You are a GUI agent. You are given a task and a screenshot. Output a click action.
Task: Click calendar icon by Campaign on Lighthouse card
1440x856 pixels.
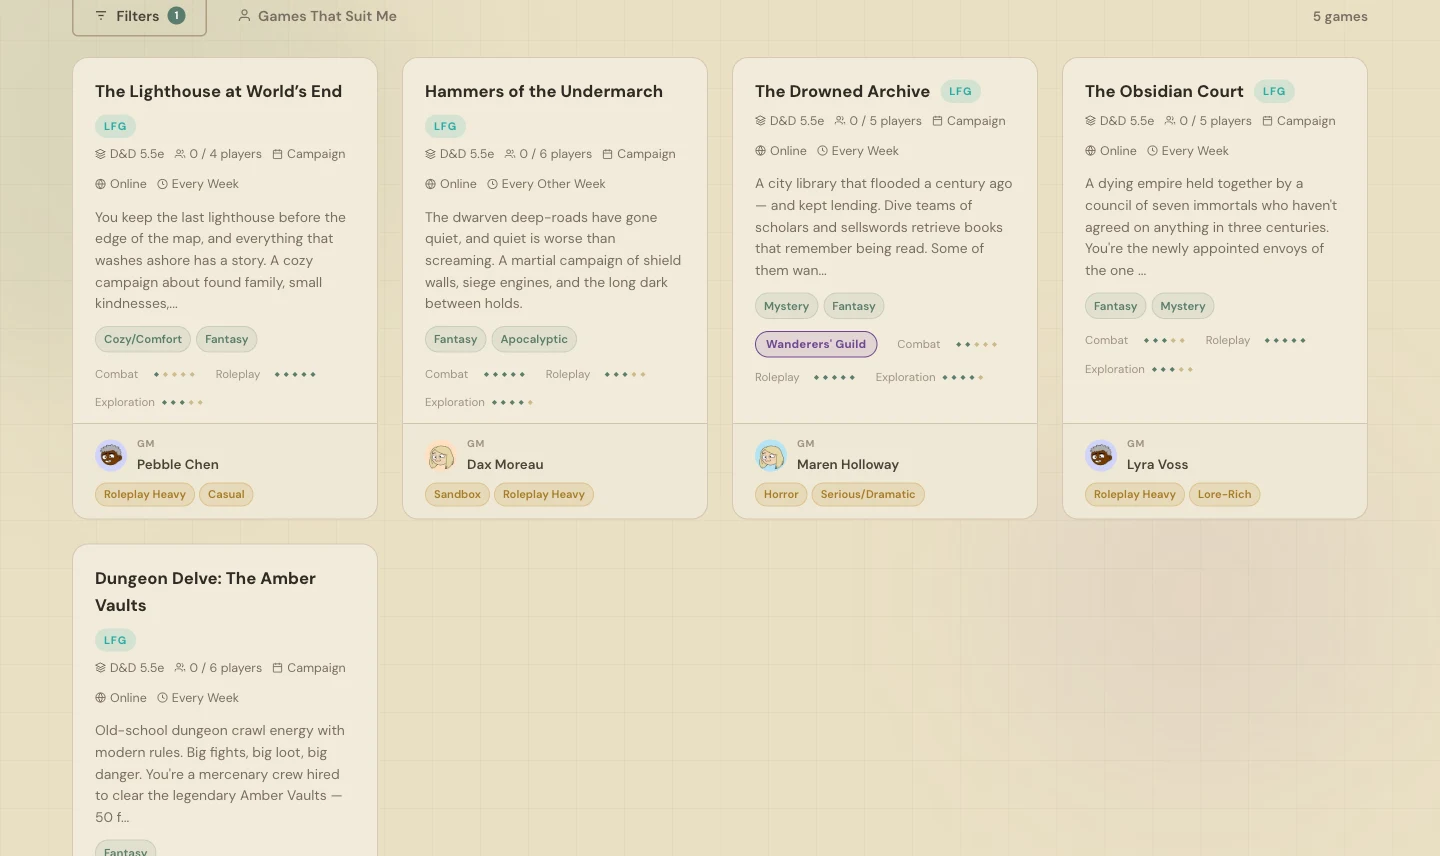click(278, 154)
